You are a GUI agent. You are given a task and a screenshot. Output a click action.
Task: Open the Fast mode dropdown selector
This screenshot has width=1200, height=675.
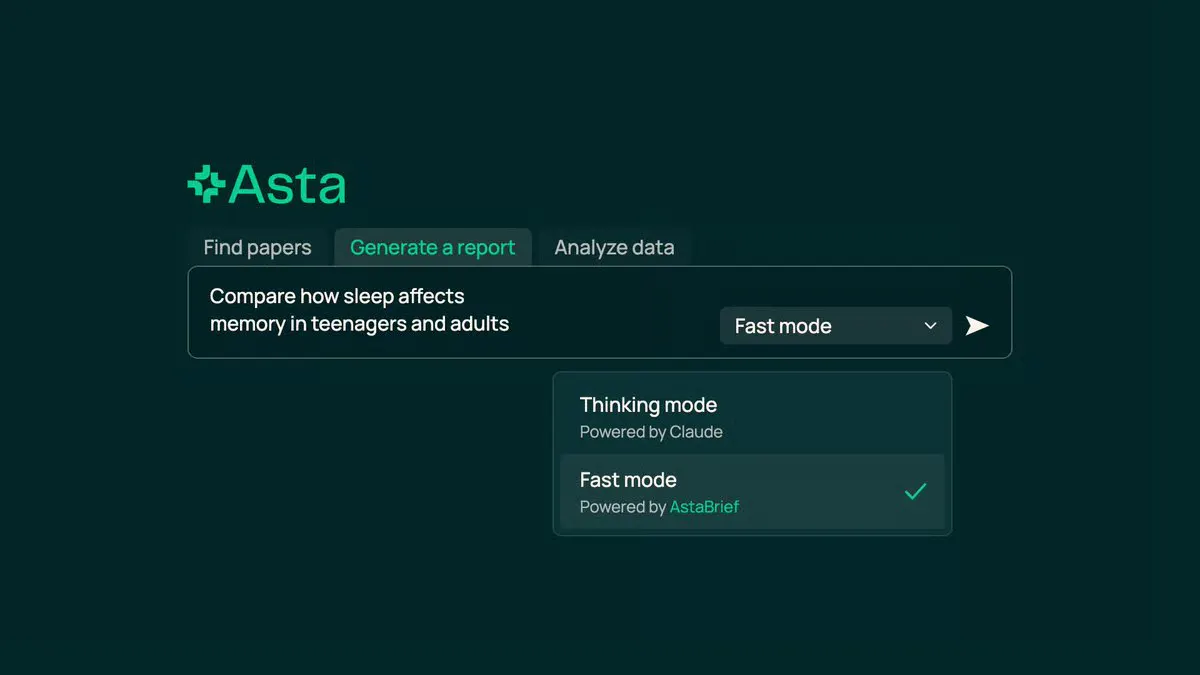point(836,326)
